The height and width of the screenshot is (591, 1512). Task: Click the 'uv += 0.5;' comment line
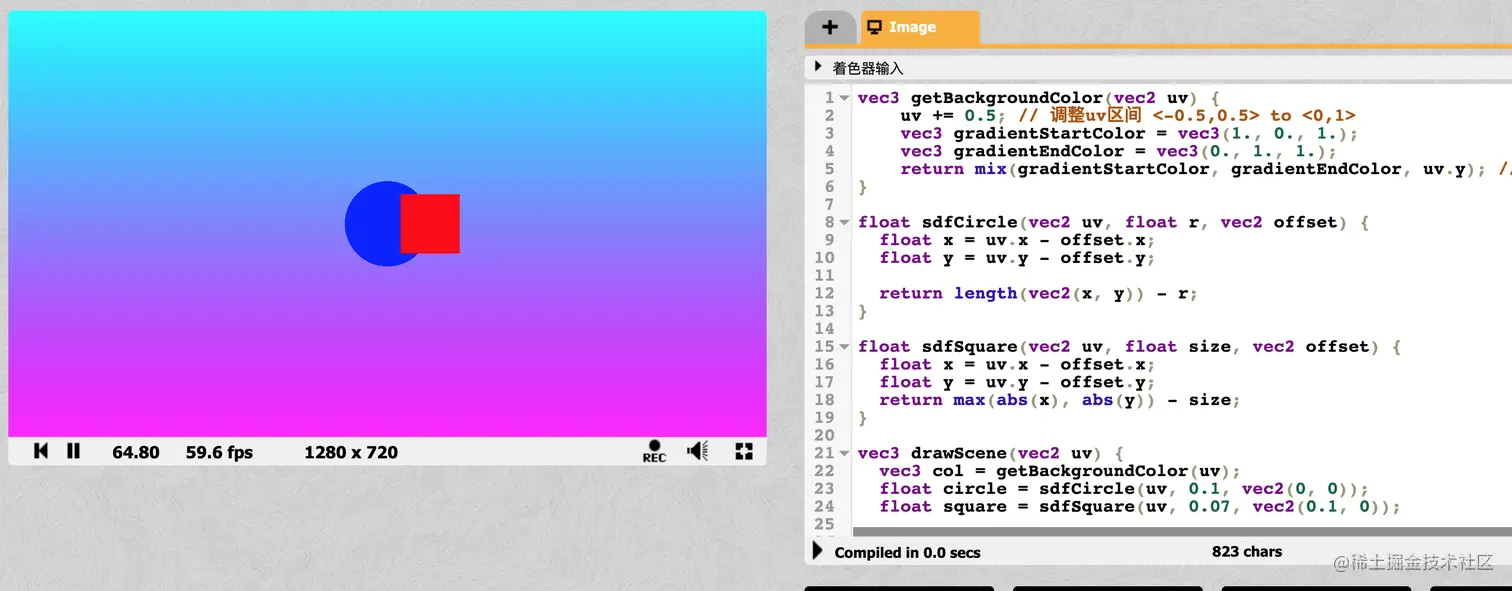click(x=1128, y=116)
